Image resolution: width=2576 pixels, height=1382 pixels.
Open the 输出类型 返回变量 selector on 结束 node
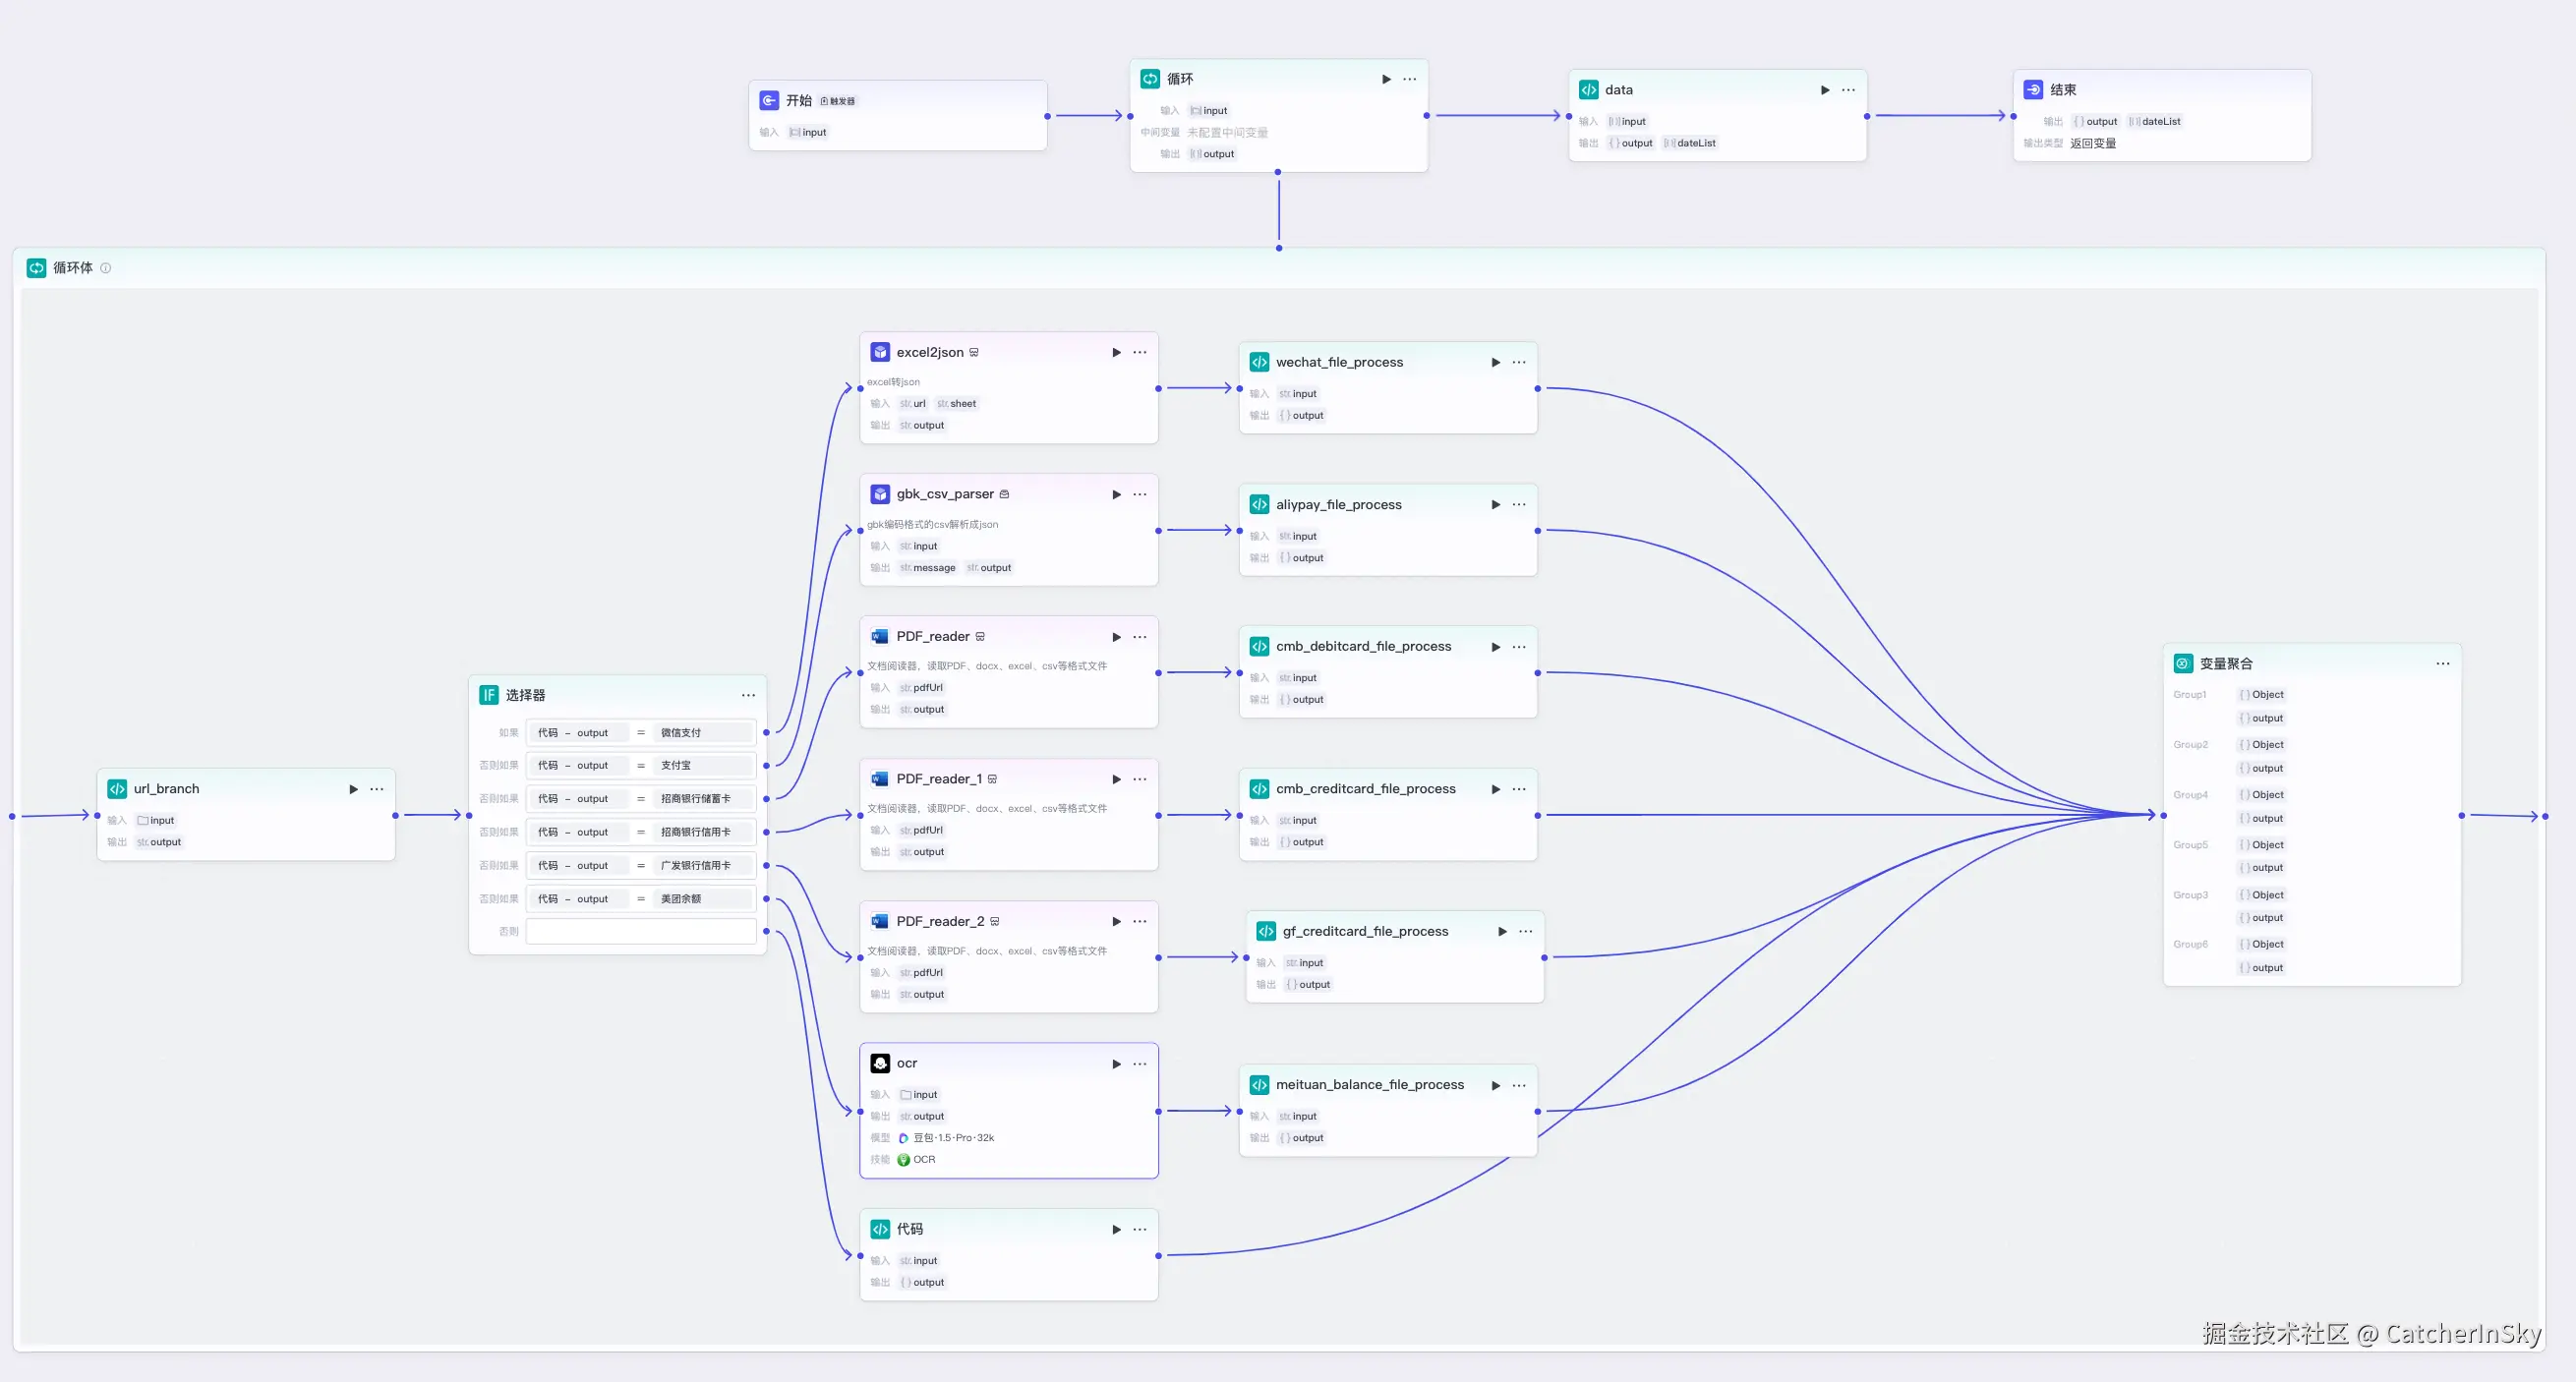tap(2093, 143)
